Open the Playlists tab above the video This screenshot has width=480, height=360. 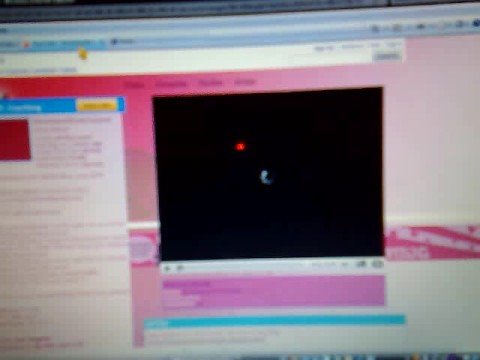tap(210, 83)
